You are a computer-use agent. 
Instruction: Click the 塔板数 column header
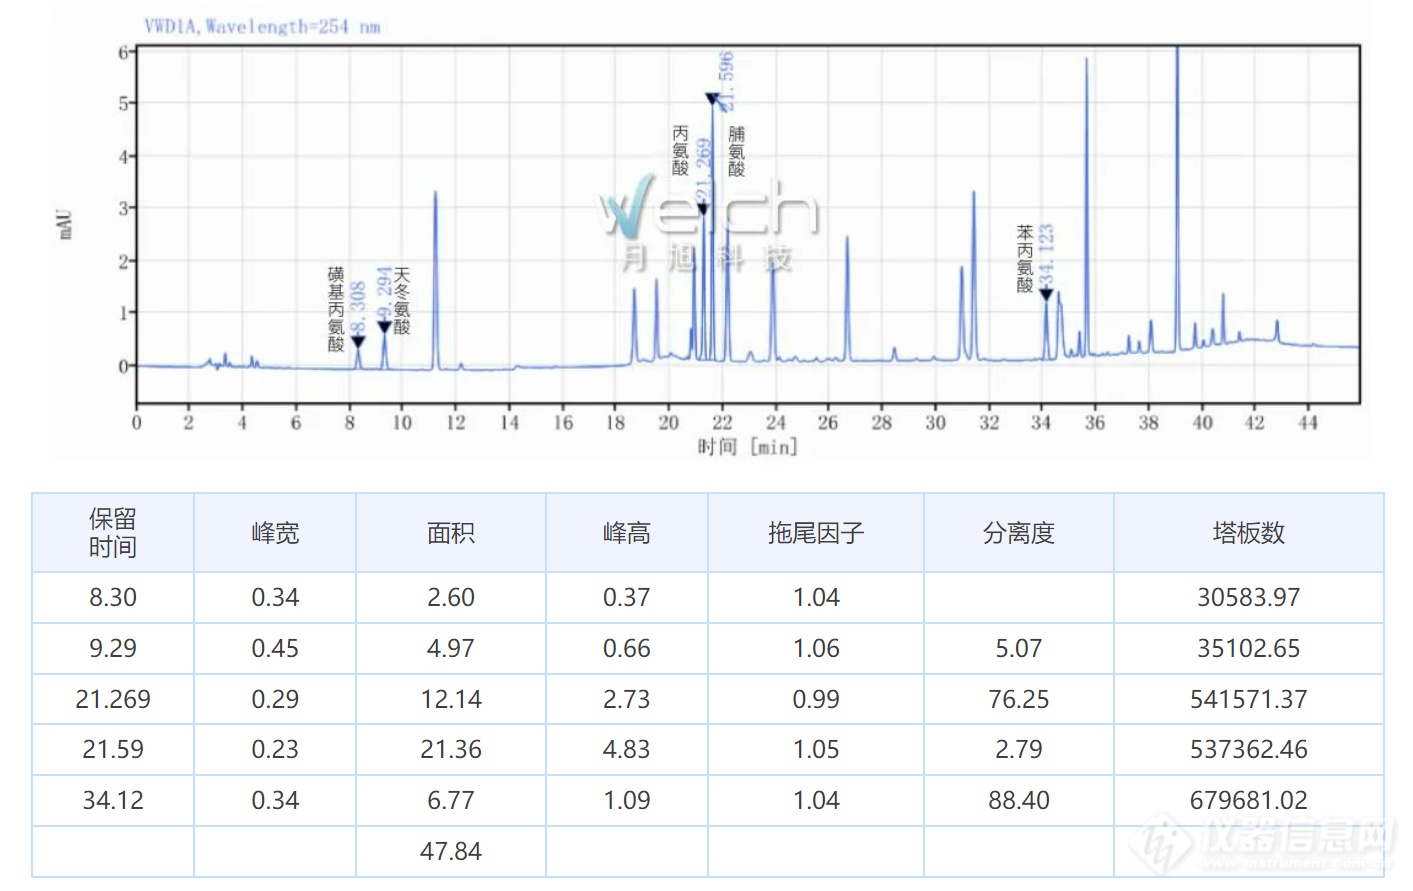1249,533
